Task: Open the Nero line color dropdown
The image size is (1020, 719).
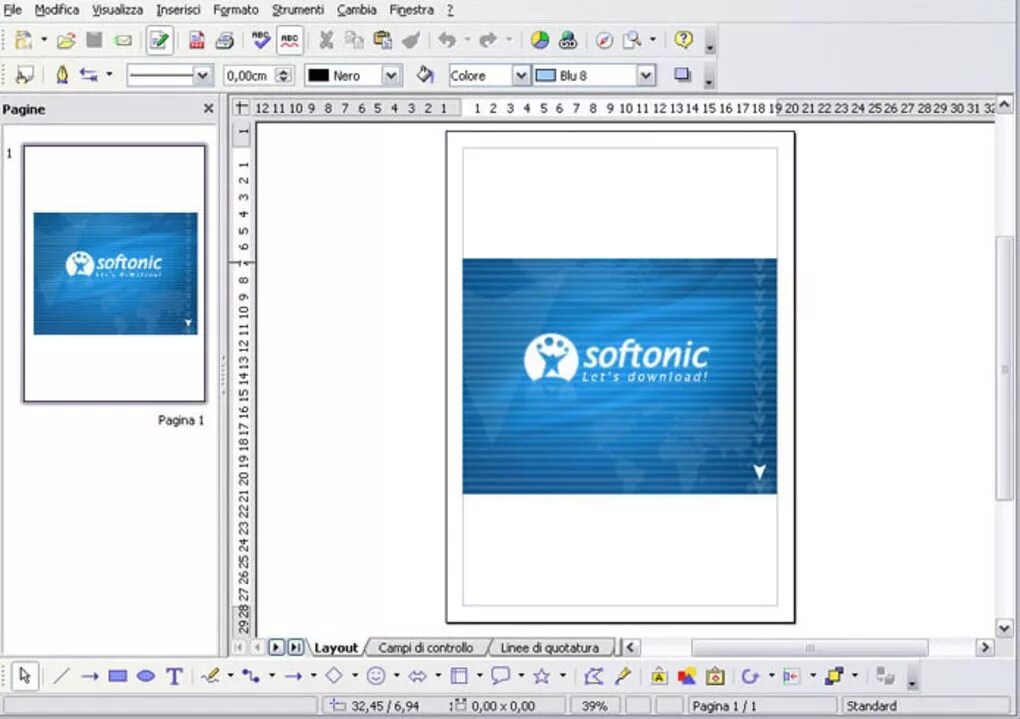Action: pos(390,75)
